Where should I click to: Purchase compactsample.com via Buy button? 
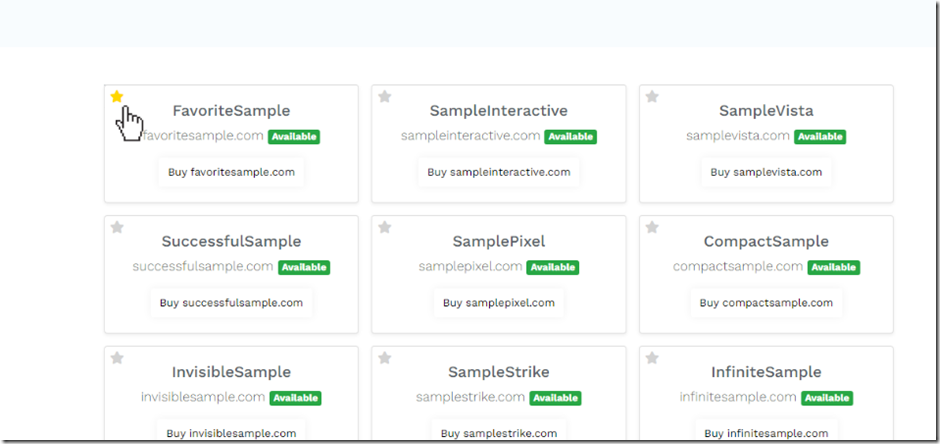[766, 303]
